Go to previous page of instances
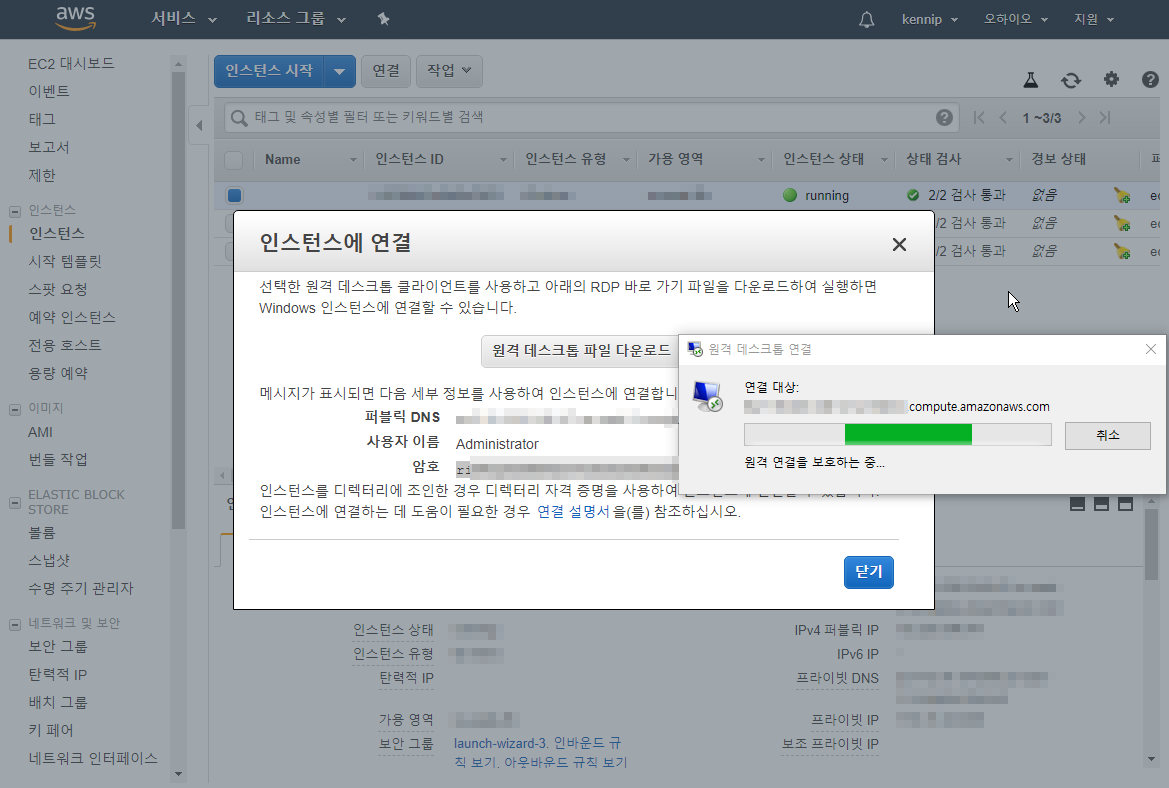 pyautogui.click(x=1003, y=118)
